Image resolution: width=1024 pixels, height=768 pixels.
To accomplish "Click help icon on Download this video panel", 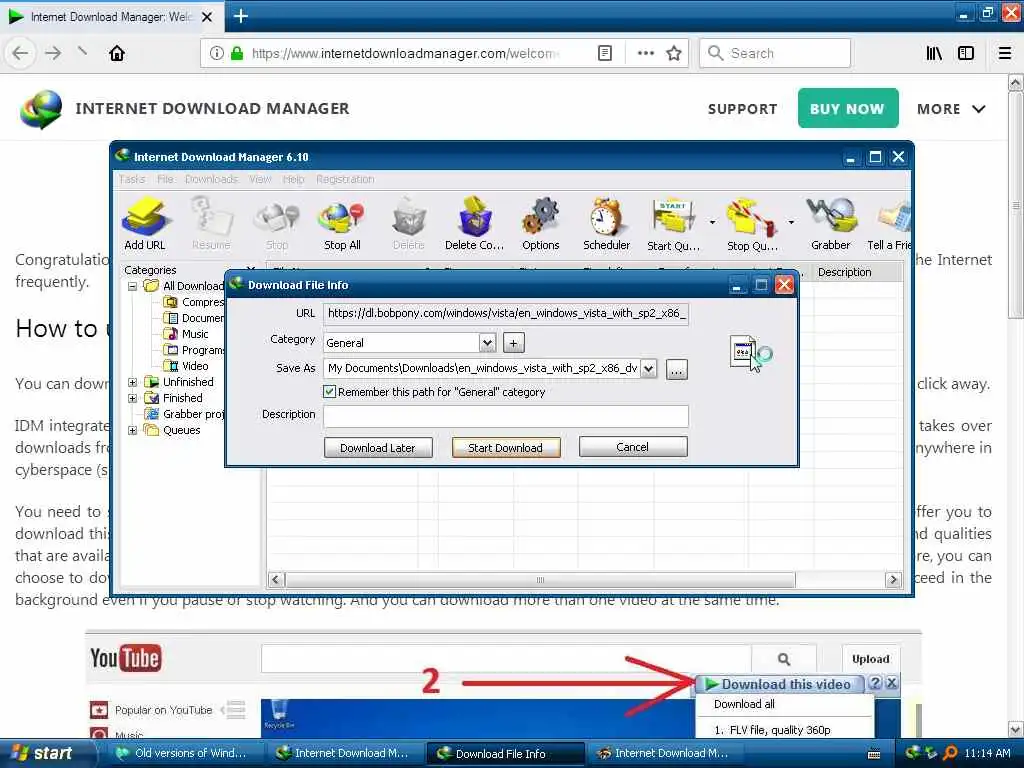I will click(875, 683).
